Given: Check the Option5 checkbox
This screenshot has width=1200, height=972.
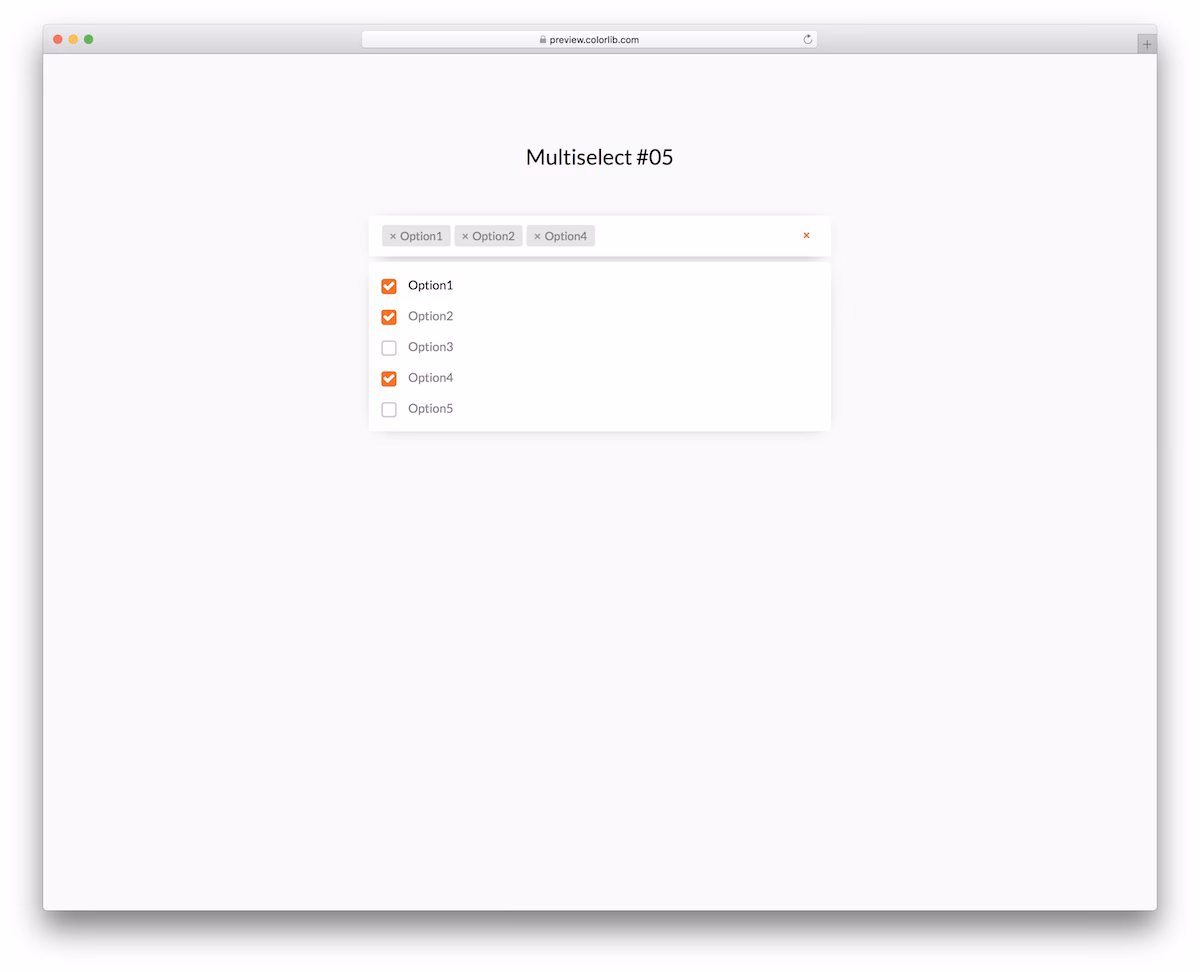Looking at the screenshot, I should (389, 410).
